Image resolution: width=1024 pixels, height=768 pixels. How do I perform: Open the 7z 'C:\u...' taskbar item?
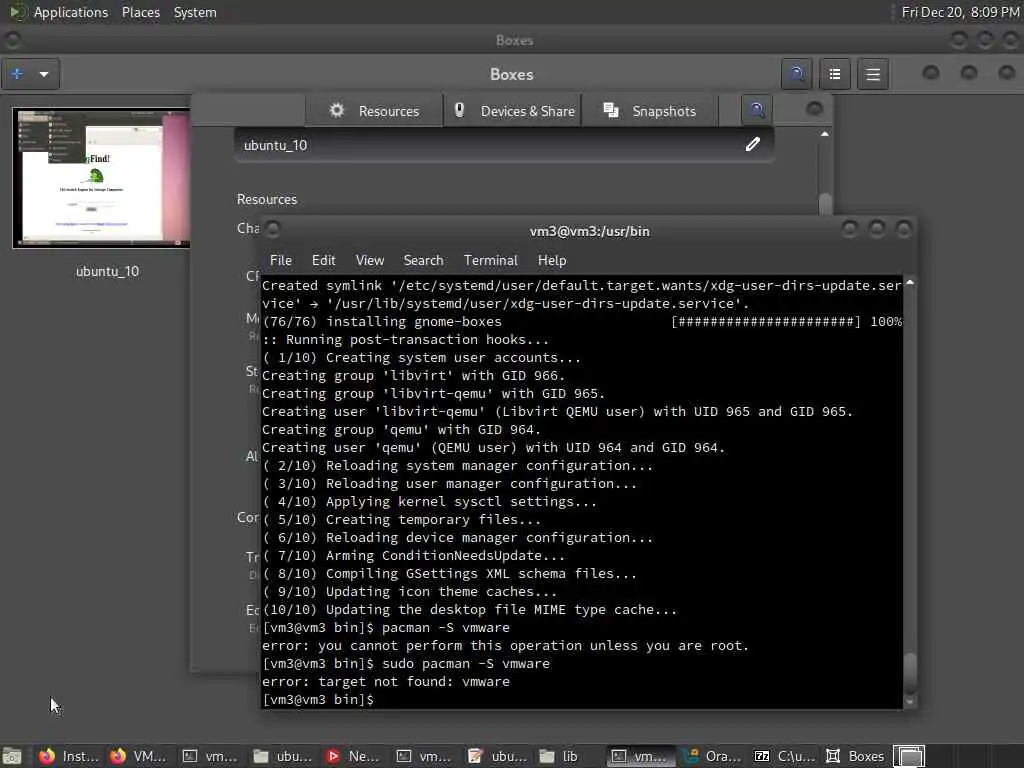[x=784, y=756]
